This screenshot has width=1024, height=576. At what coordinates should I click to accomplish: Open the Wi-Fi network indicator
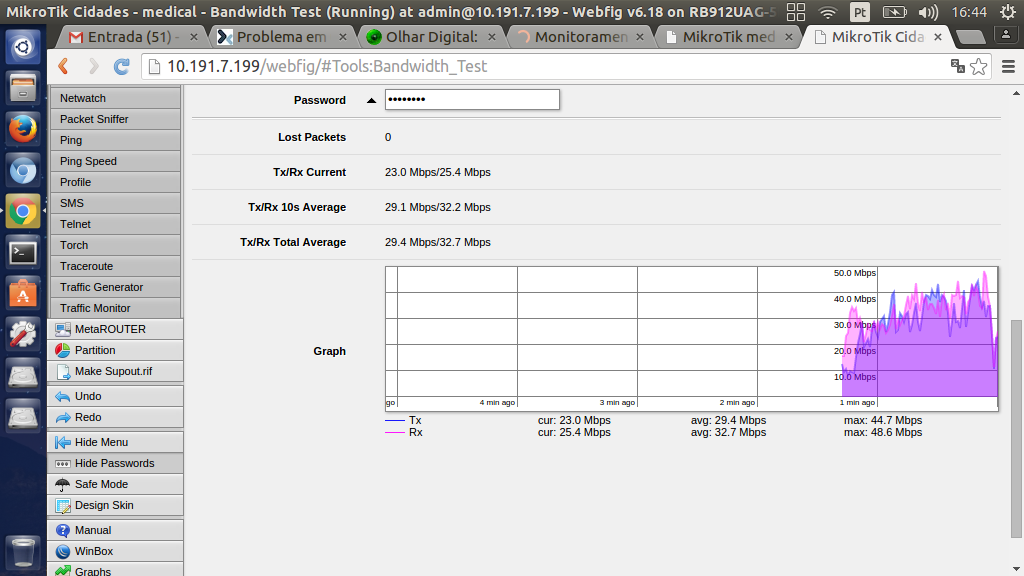[x=828, y=12]
